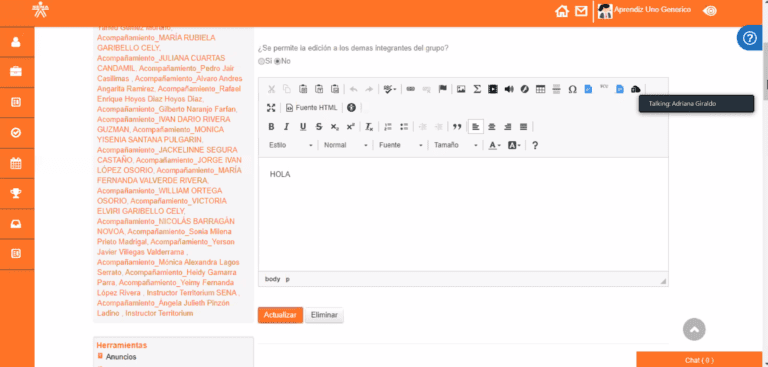Open the background color picker

[x=514, y=146]
